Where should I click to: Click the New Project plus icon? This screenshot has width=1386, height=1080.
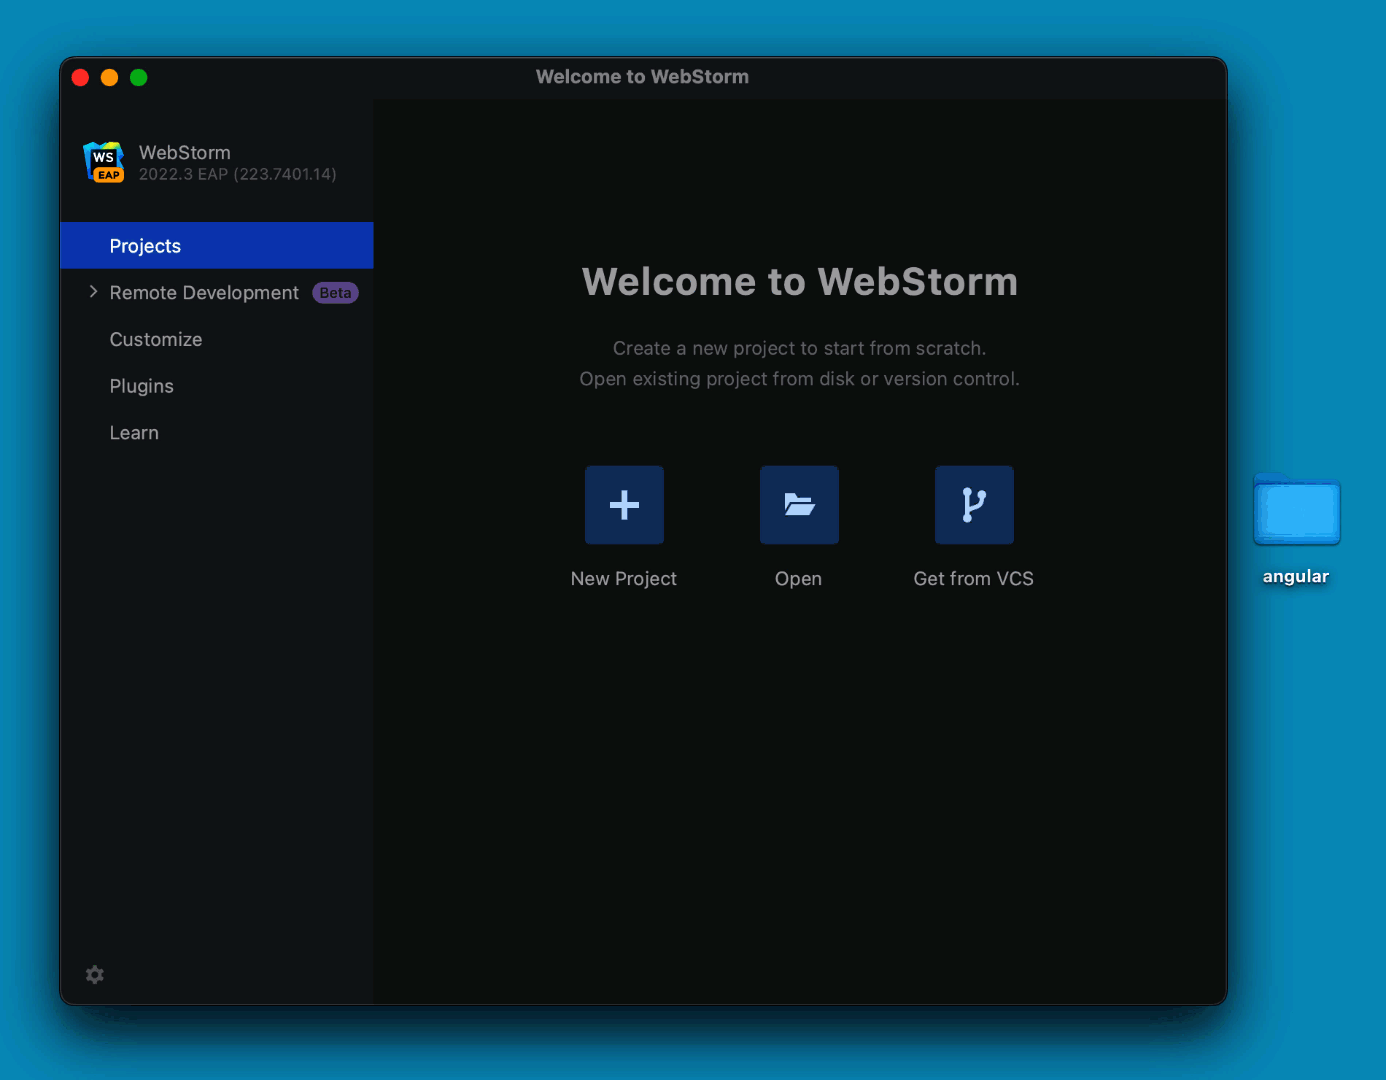pyautogui.click(x=623, y=505)
